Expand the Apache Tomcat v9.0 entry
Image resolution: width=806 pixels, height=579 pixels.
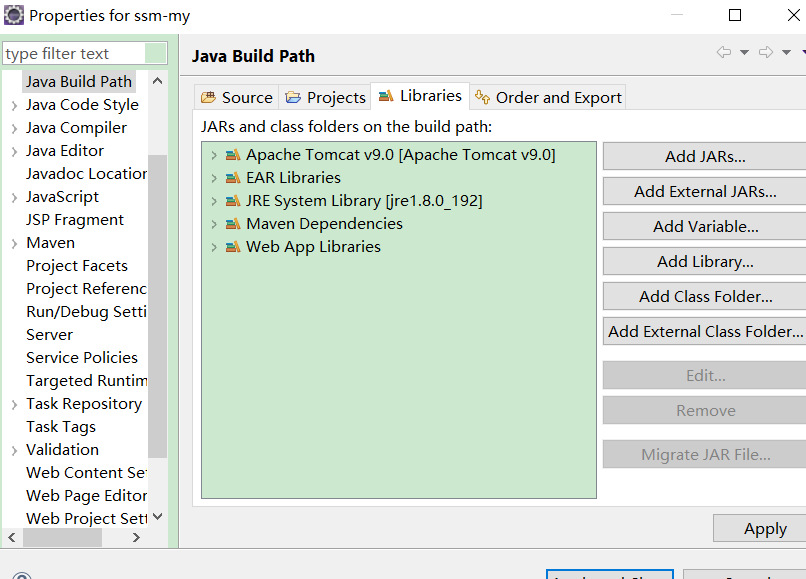214,155
